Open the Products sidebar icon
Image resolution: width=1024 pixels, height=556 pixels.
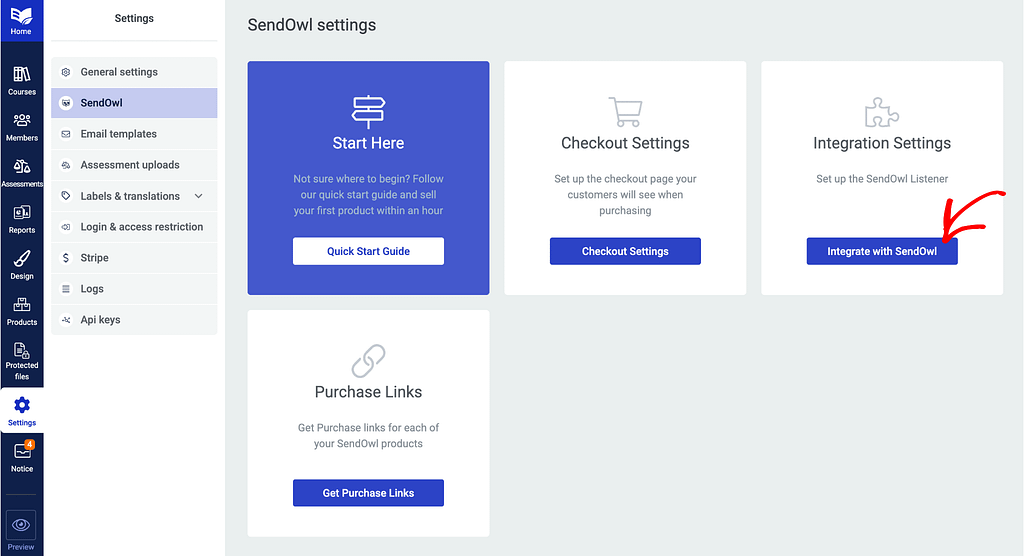(22, 312)
